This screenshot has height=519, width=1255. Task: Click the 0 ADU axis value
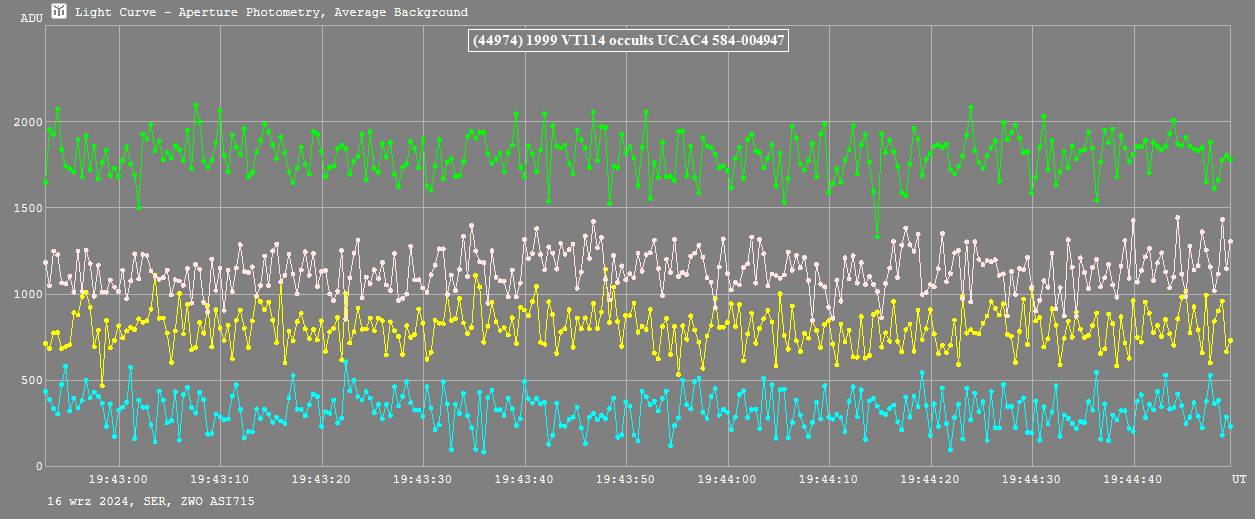tap(39, 466)
